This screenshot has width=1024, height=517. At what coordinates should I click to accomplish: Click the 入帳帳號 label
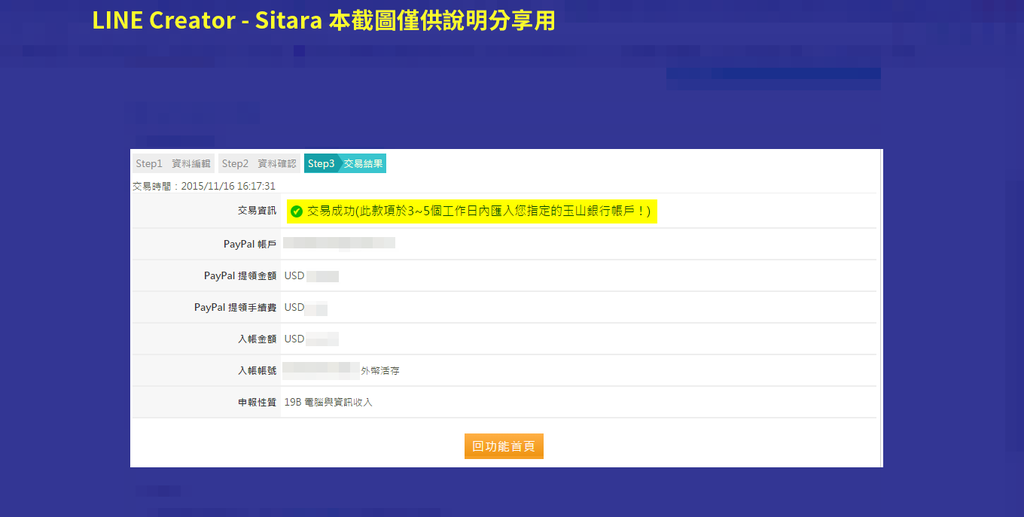click(x=257, y=371)
